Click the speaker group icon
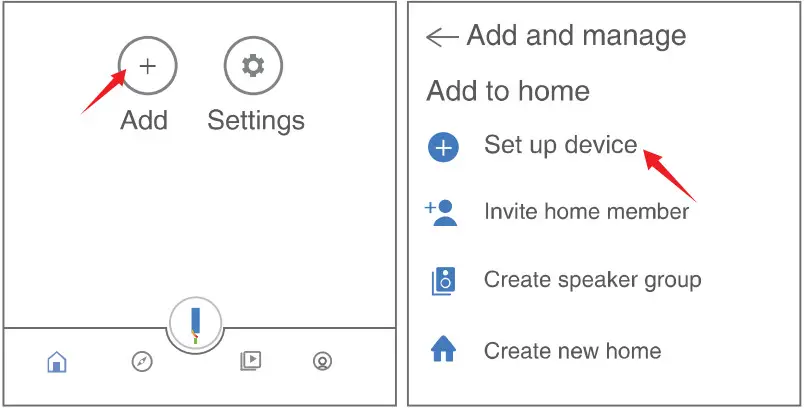The image size is (804, 408). [x=443, y=281]
